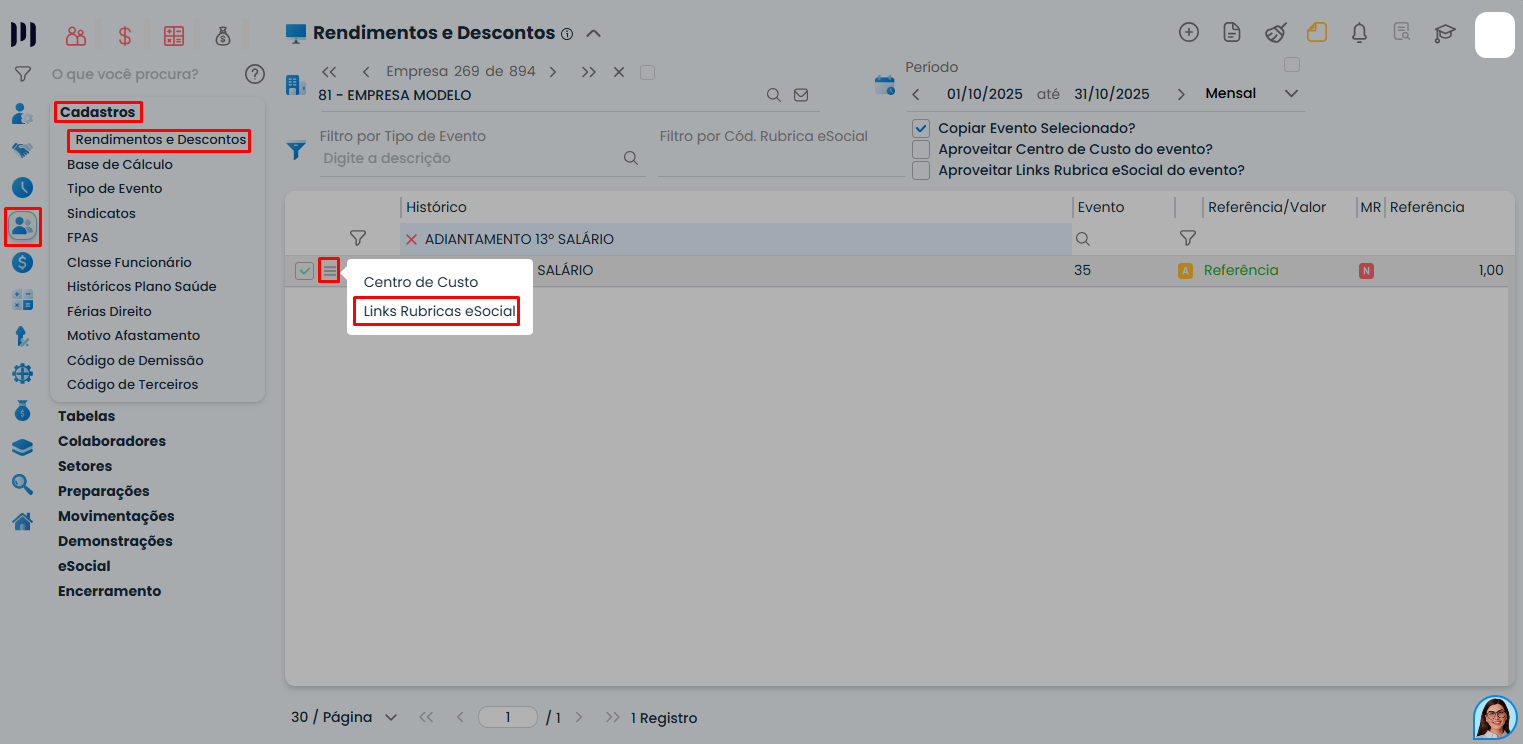Open the notifications bell

[1359, 32]
